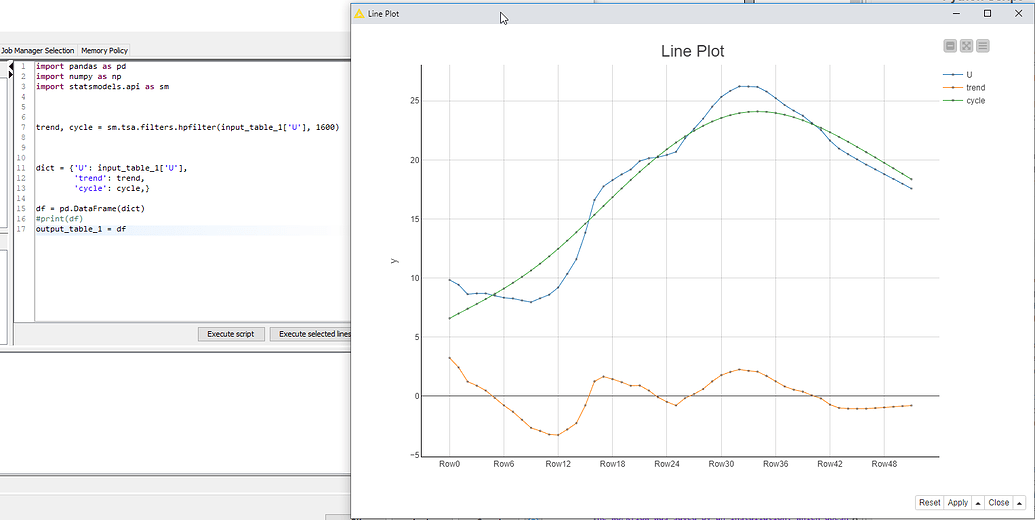Click the 'trend': trend, line in editor
The image size is (1035, 520).
click(109, 178)
